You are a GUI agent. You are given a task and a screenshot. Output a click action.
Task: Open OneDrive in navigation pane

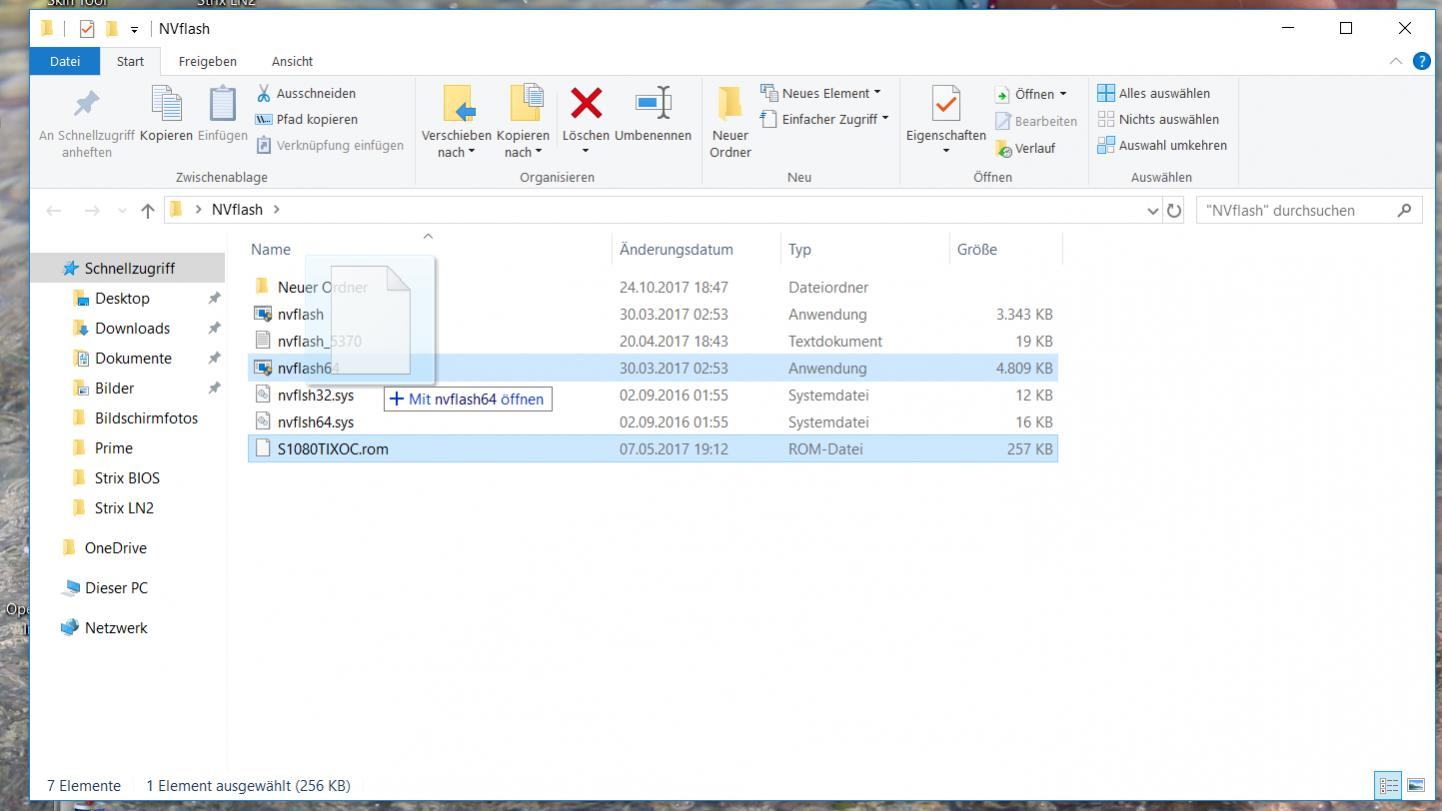[115, 548]
